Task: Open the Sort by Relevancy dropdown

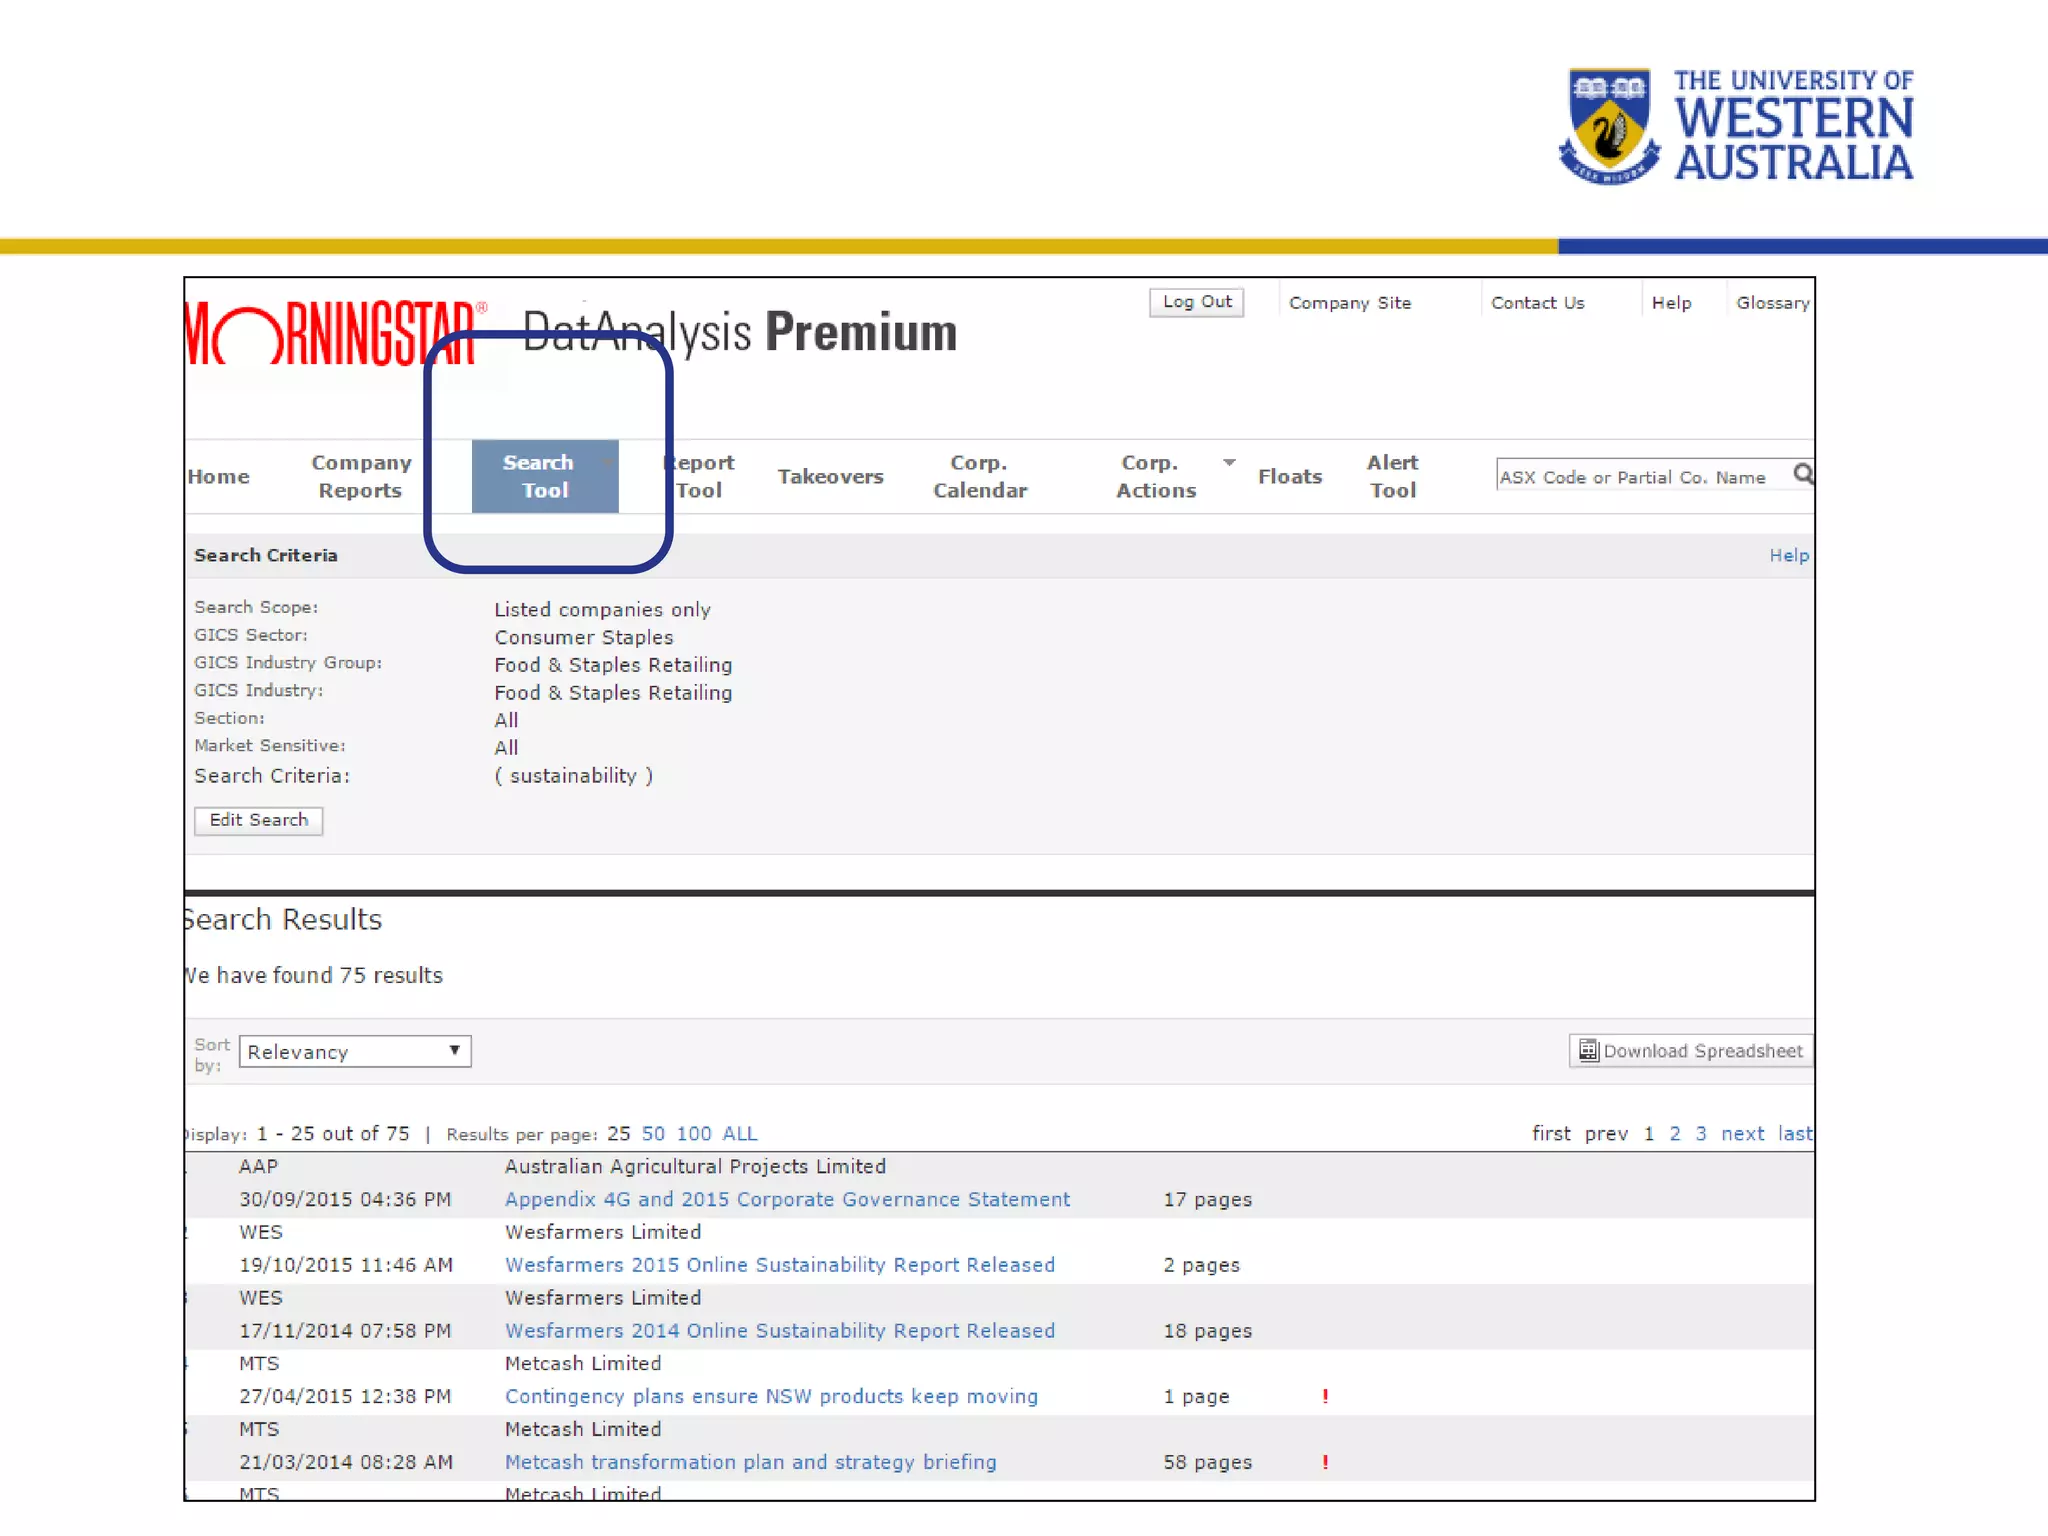Action: 355,1051
